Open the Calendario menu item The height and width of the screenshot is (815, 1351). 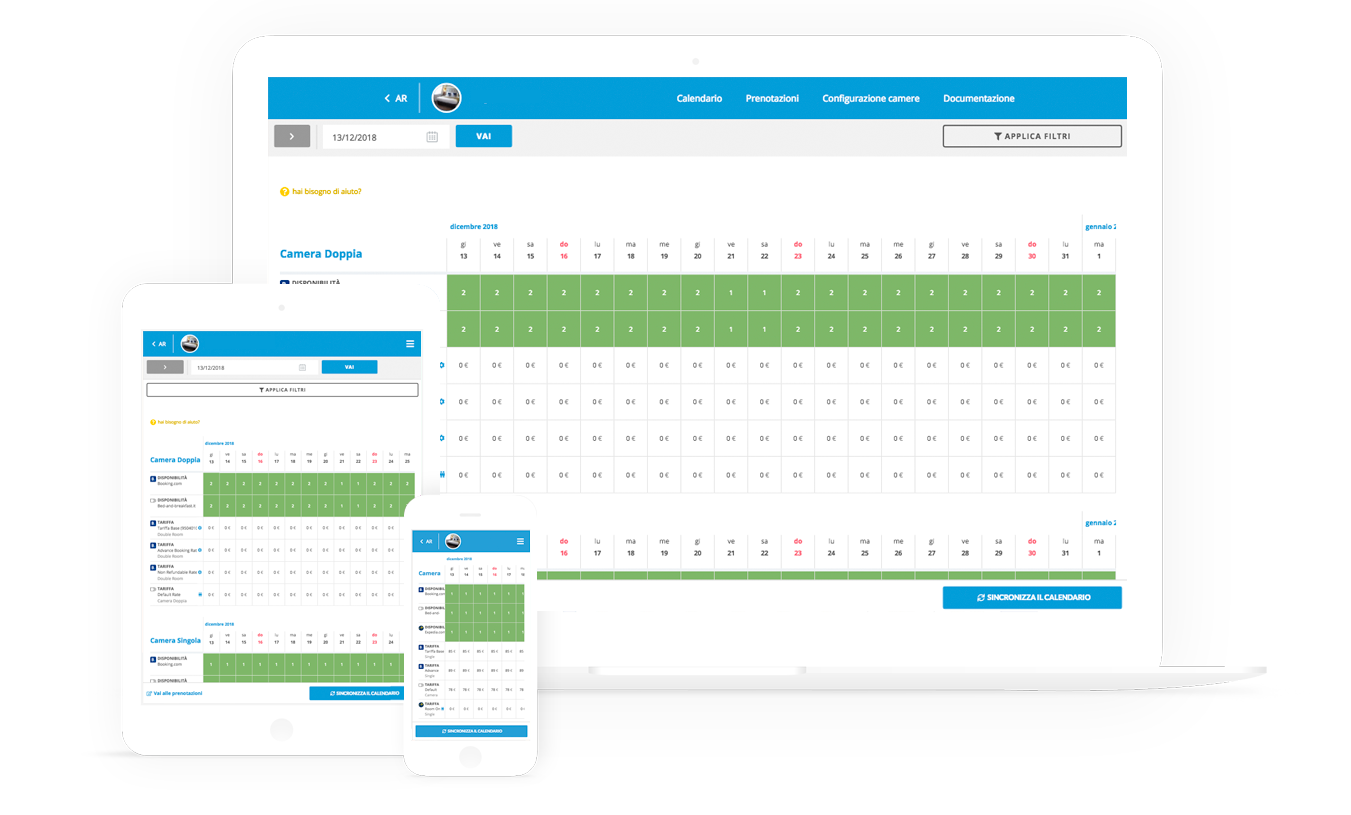click(699, 99)
